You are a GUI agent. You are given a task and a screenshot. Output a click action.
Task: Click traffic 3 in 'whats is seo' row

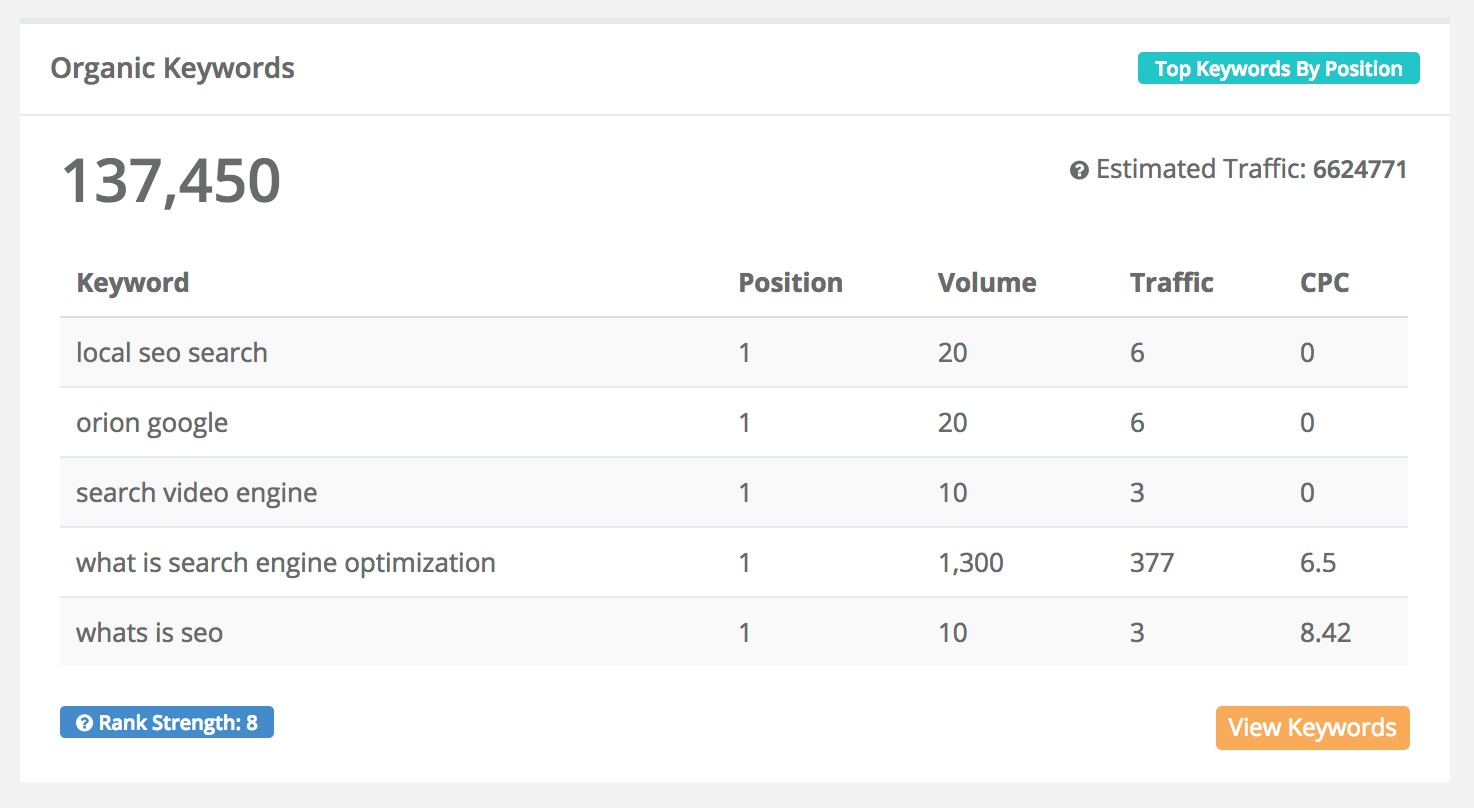(1137, 633)
